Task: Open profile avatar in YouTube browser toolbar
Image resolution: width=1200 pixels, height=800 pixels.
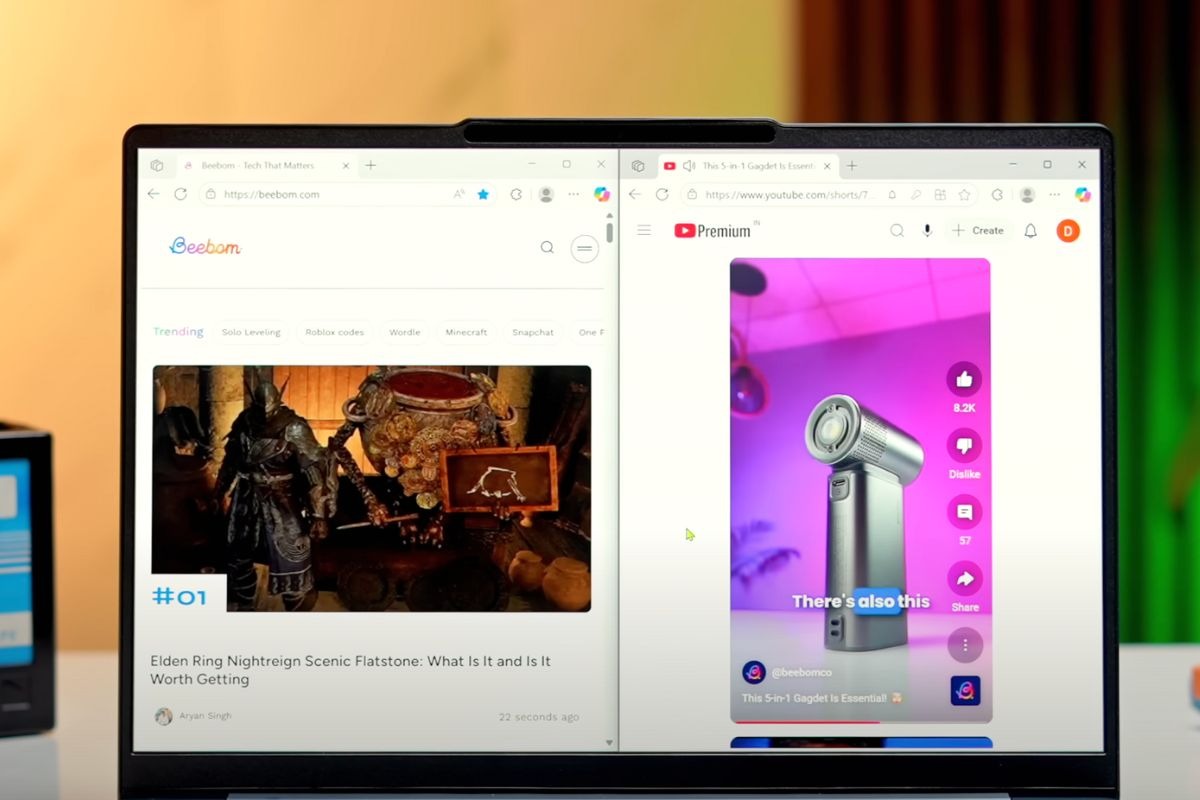Action: (1027, 194)
